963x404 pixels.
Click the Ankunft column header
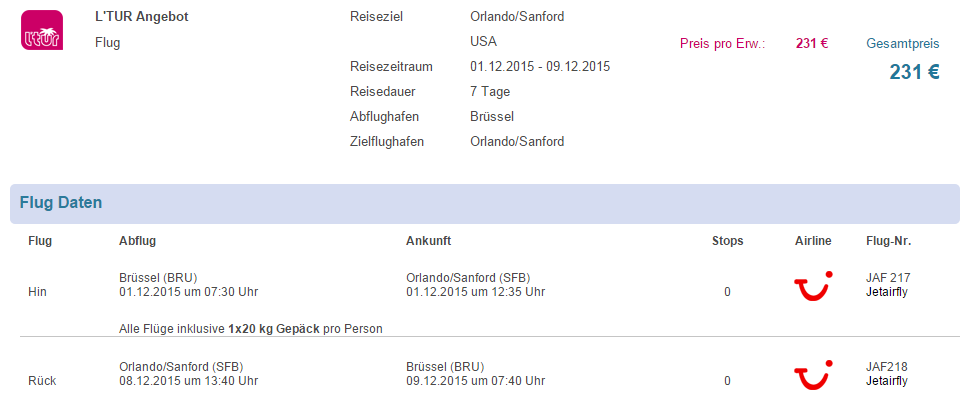pos(429,241)
